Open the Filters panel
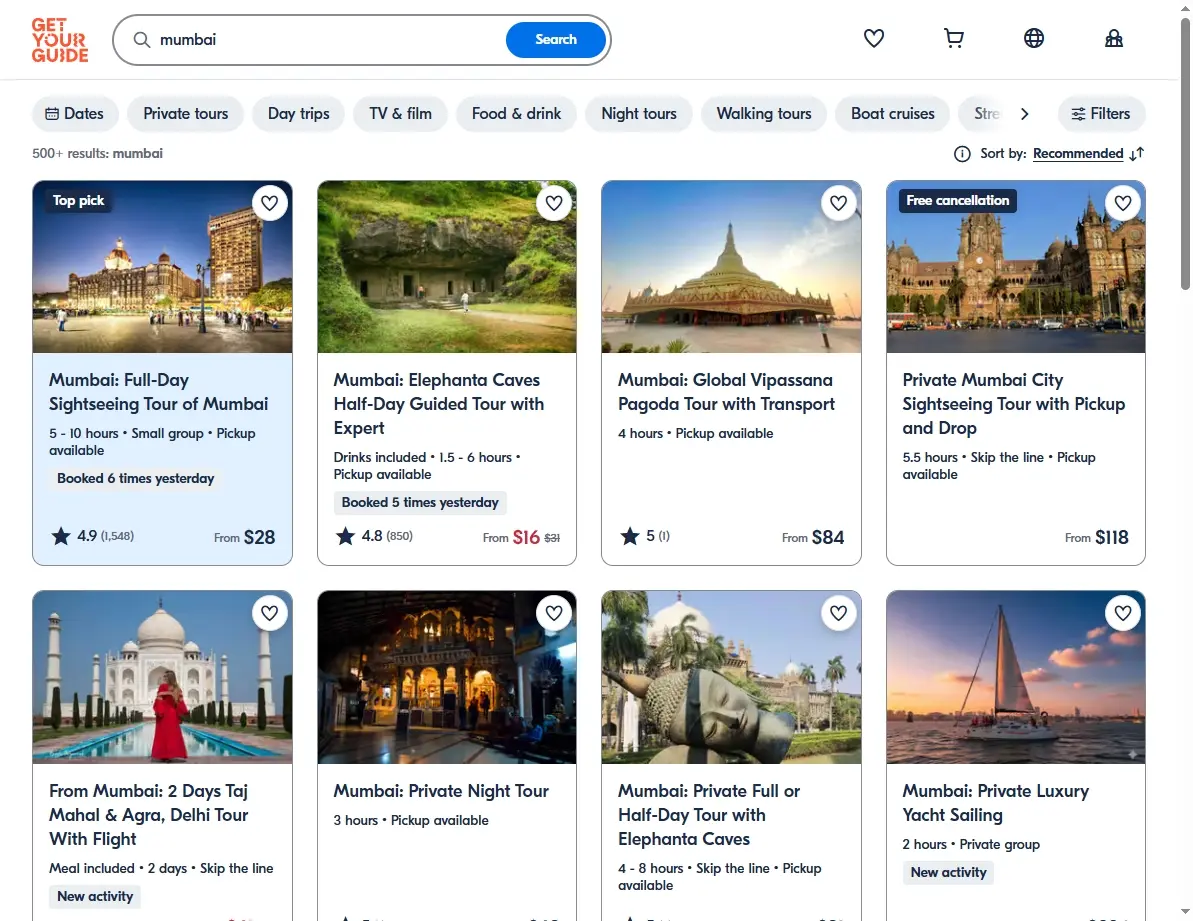Image resolution: width=1193 pixels, height=921 pixels. [1101, 114]
